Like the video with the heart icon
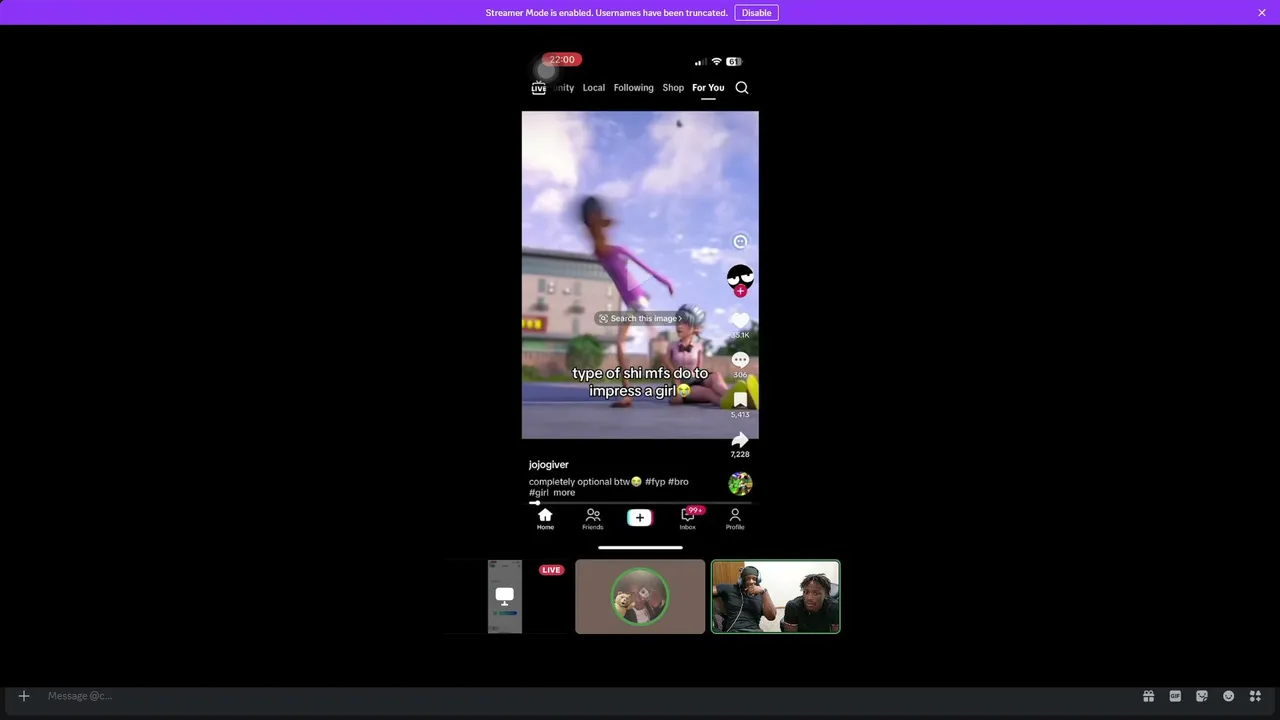This screenshot has height=720, width=1280. [740, 321]
